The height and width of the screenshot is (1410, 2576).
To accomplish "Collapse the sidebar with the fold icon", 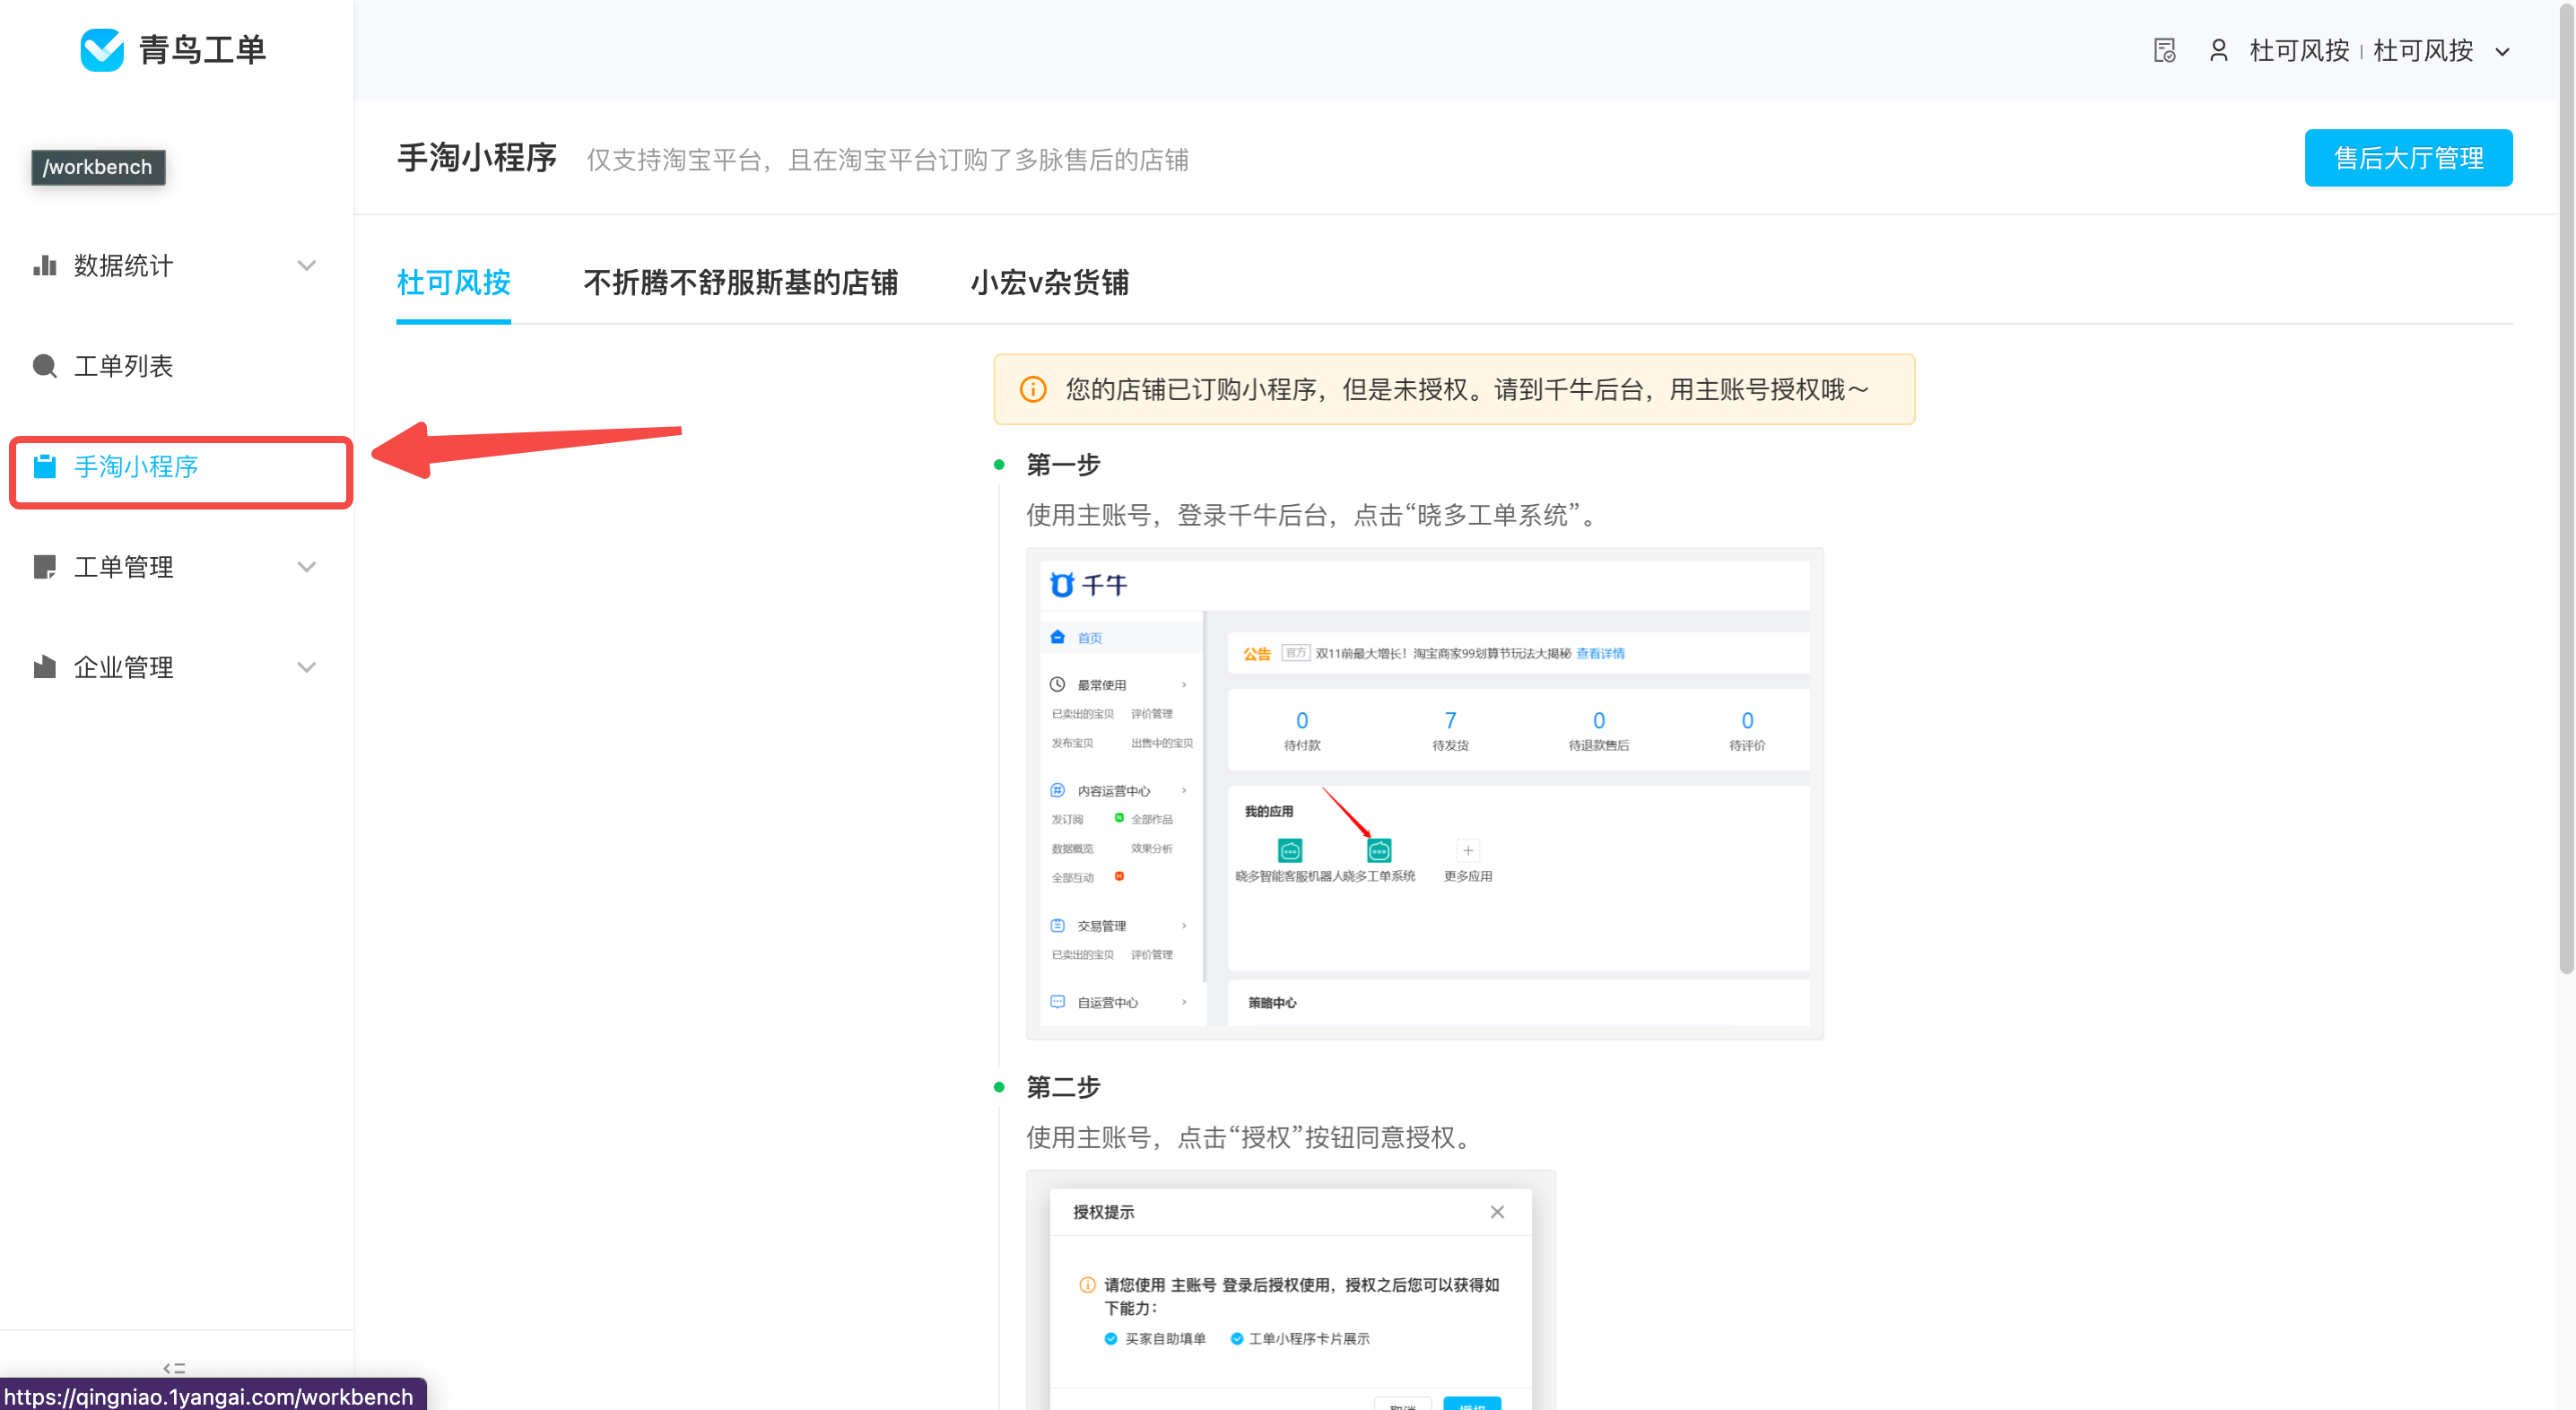I will point(174,1368).
